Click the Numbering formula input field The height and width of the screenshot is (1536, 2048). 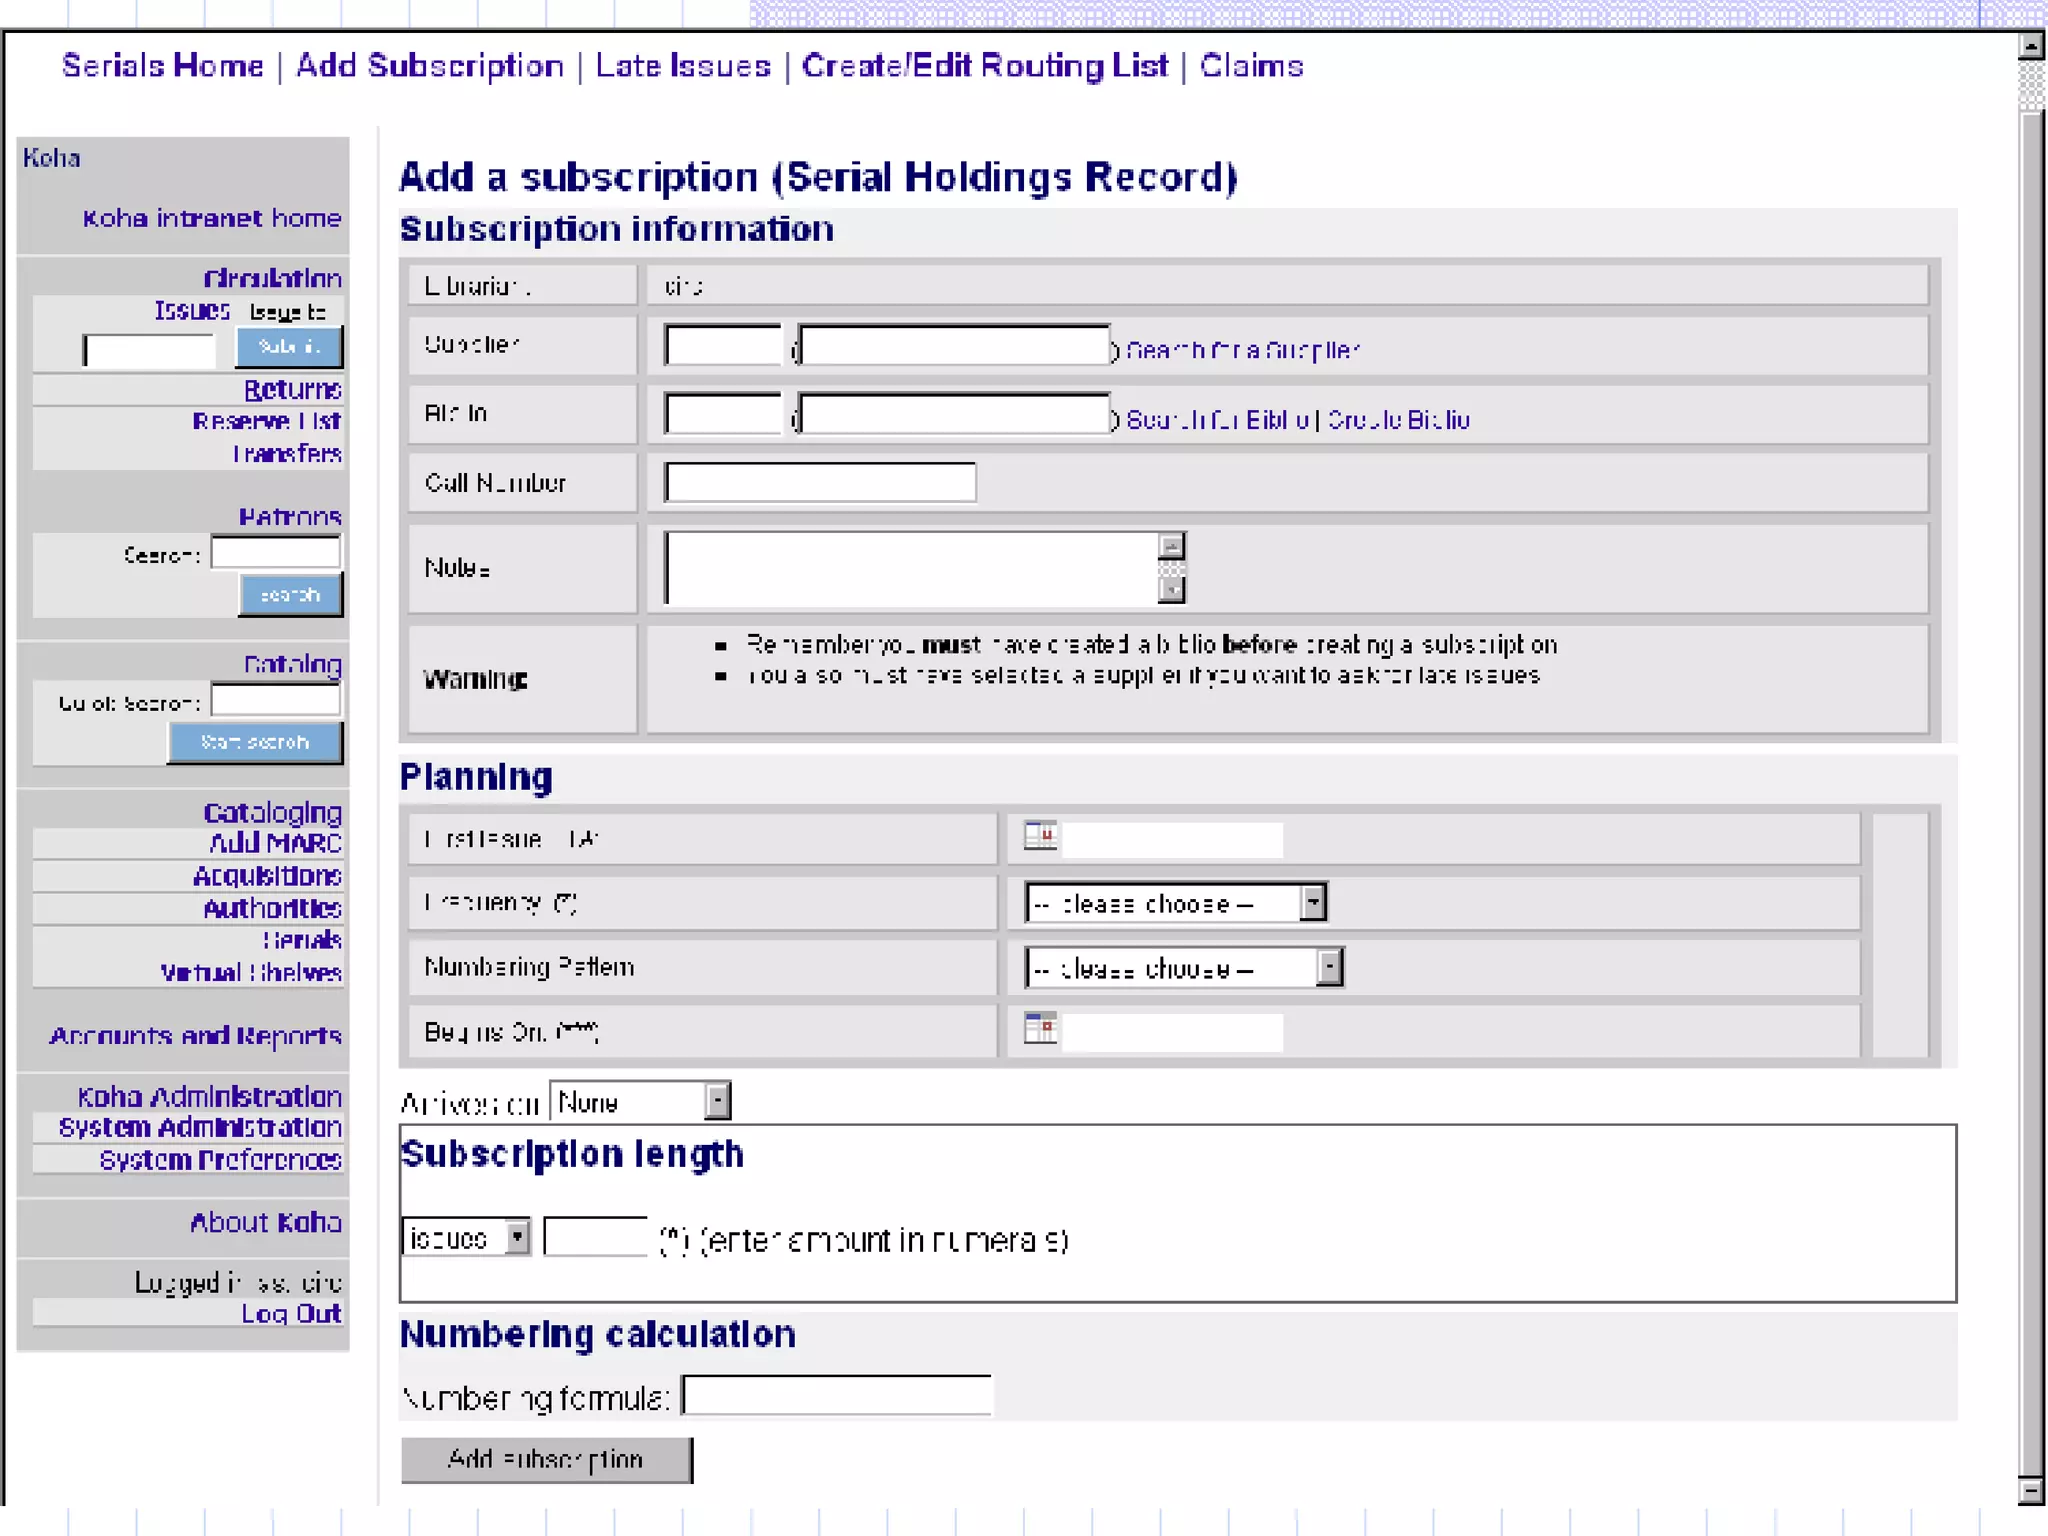pos(837,1396)
